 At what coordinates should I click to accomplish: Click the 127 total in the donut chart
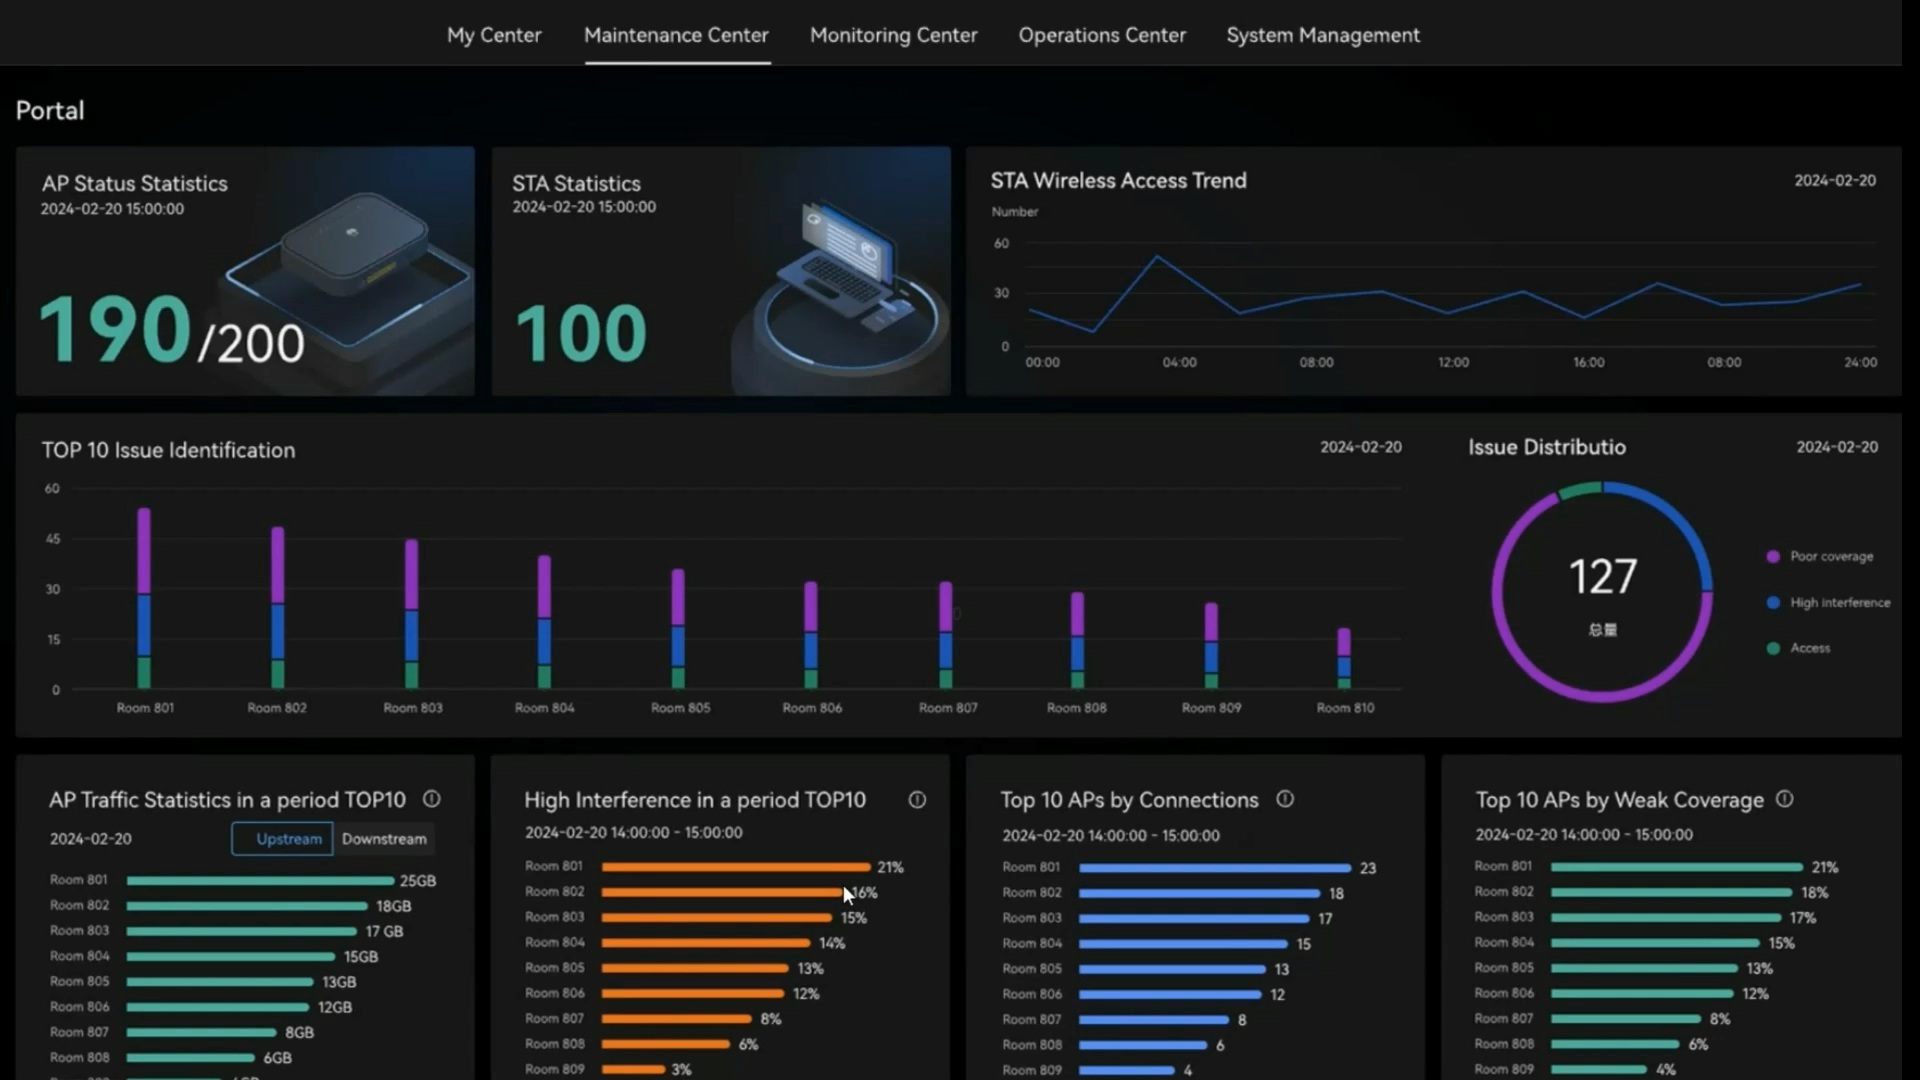click(x=1602, y=577)
